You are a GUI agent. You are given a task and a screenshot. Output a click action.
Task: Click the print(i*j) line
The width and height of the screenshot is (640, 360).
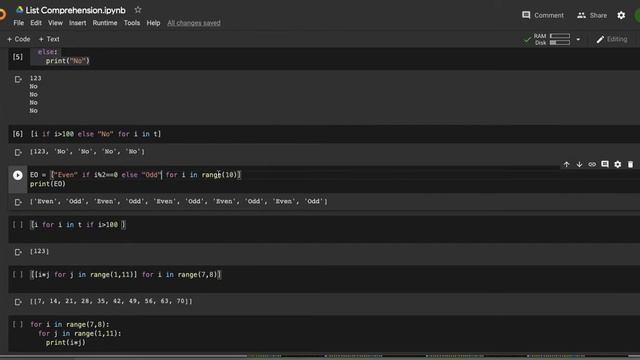[66, 342]
